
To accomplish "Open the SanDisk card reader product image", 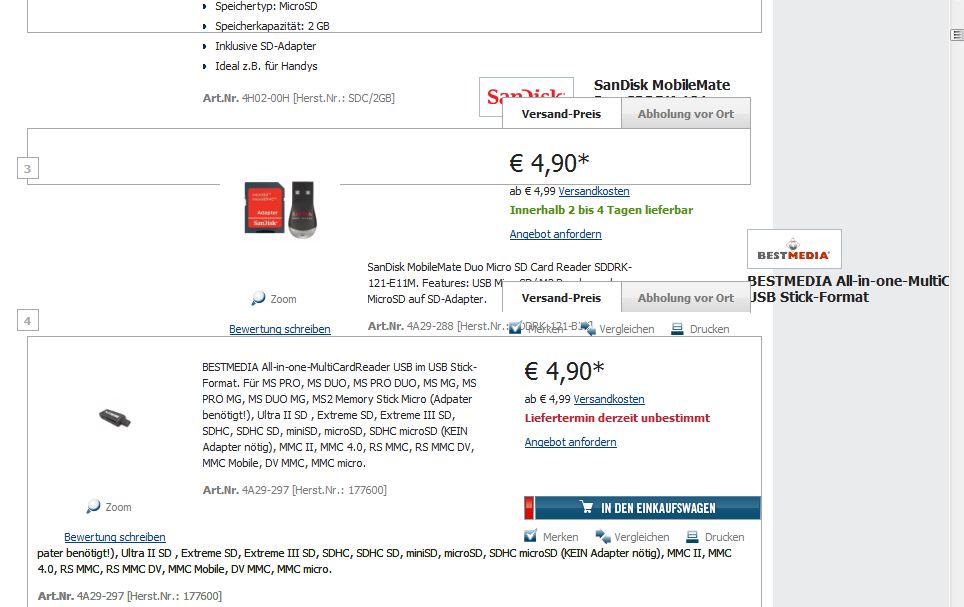I will coord(281,210).
